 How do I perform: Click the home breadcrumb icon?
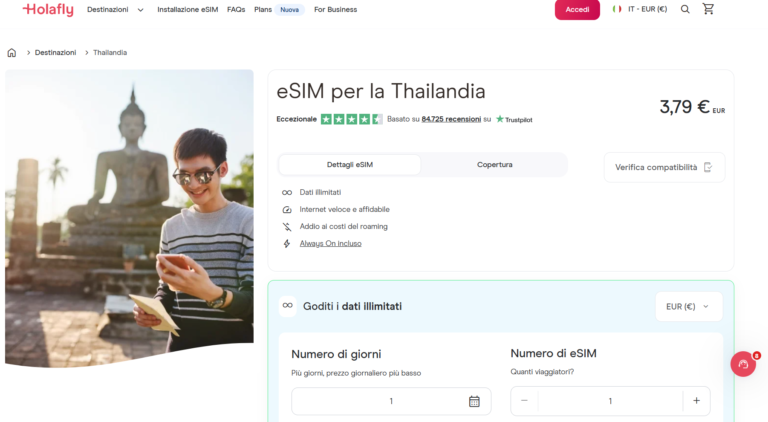(x=12, y=52)
